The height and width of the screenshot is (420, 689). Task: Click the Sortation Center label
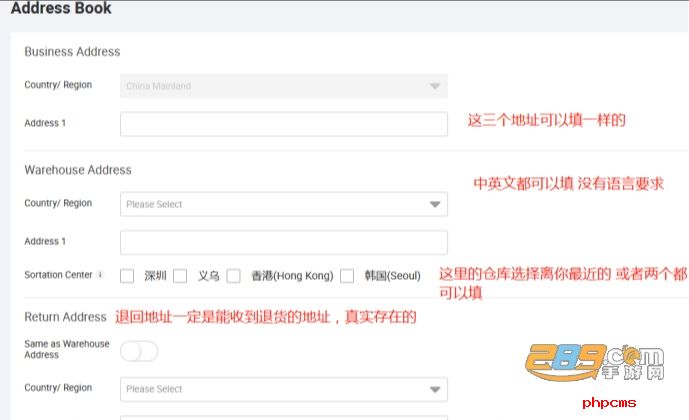click(x=58, y=275)
